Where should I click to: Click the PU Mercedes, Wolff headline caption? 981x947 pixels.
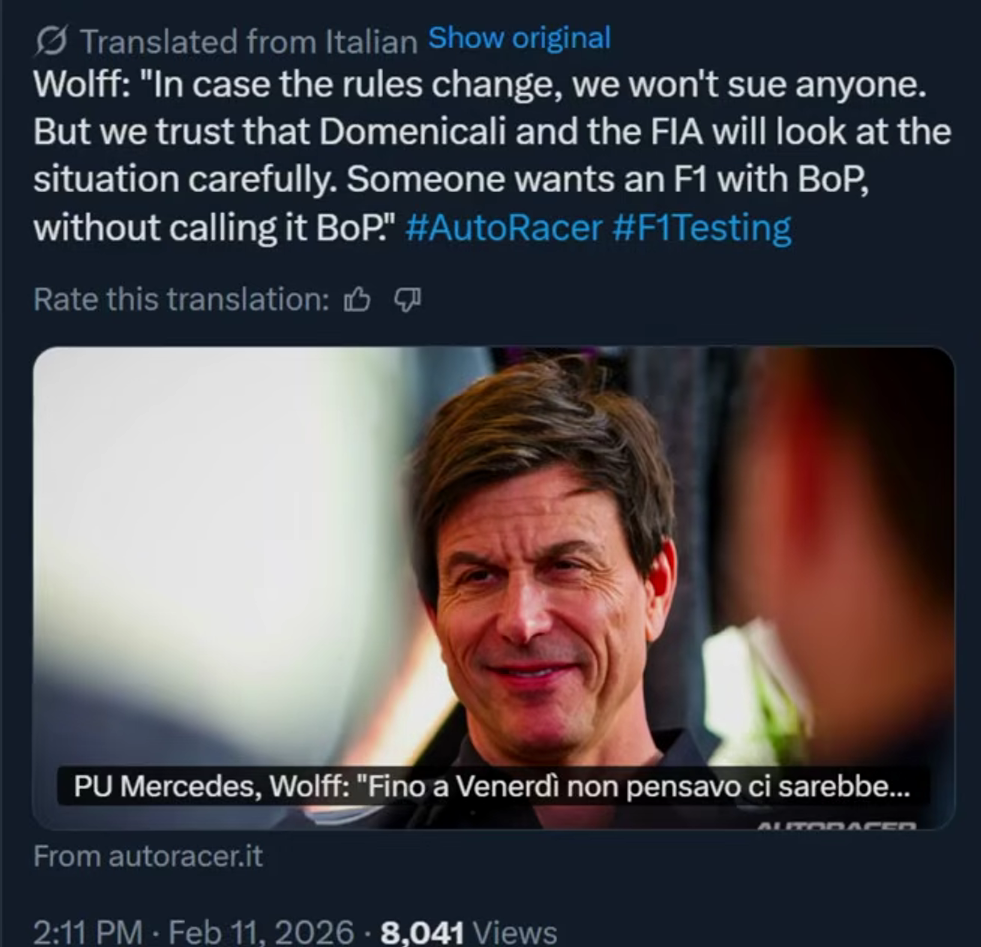[492, 786]
